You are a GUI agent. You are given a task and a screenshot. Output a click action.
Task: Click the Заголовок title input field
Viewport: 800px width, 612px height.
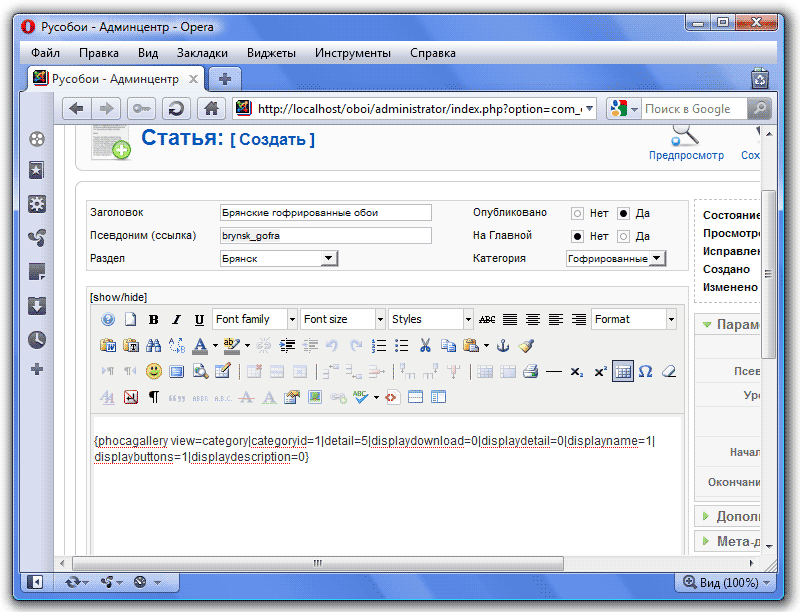(x=325, y=212)
